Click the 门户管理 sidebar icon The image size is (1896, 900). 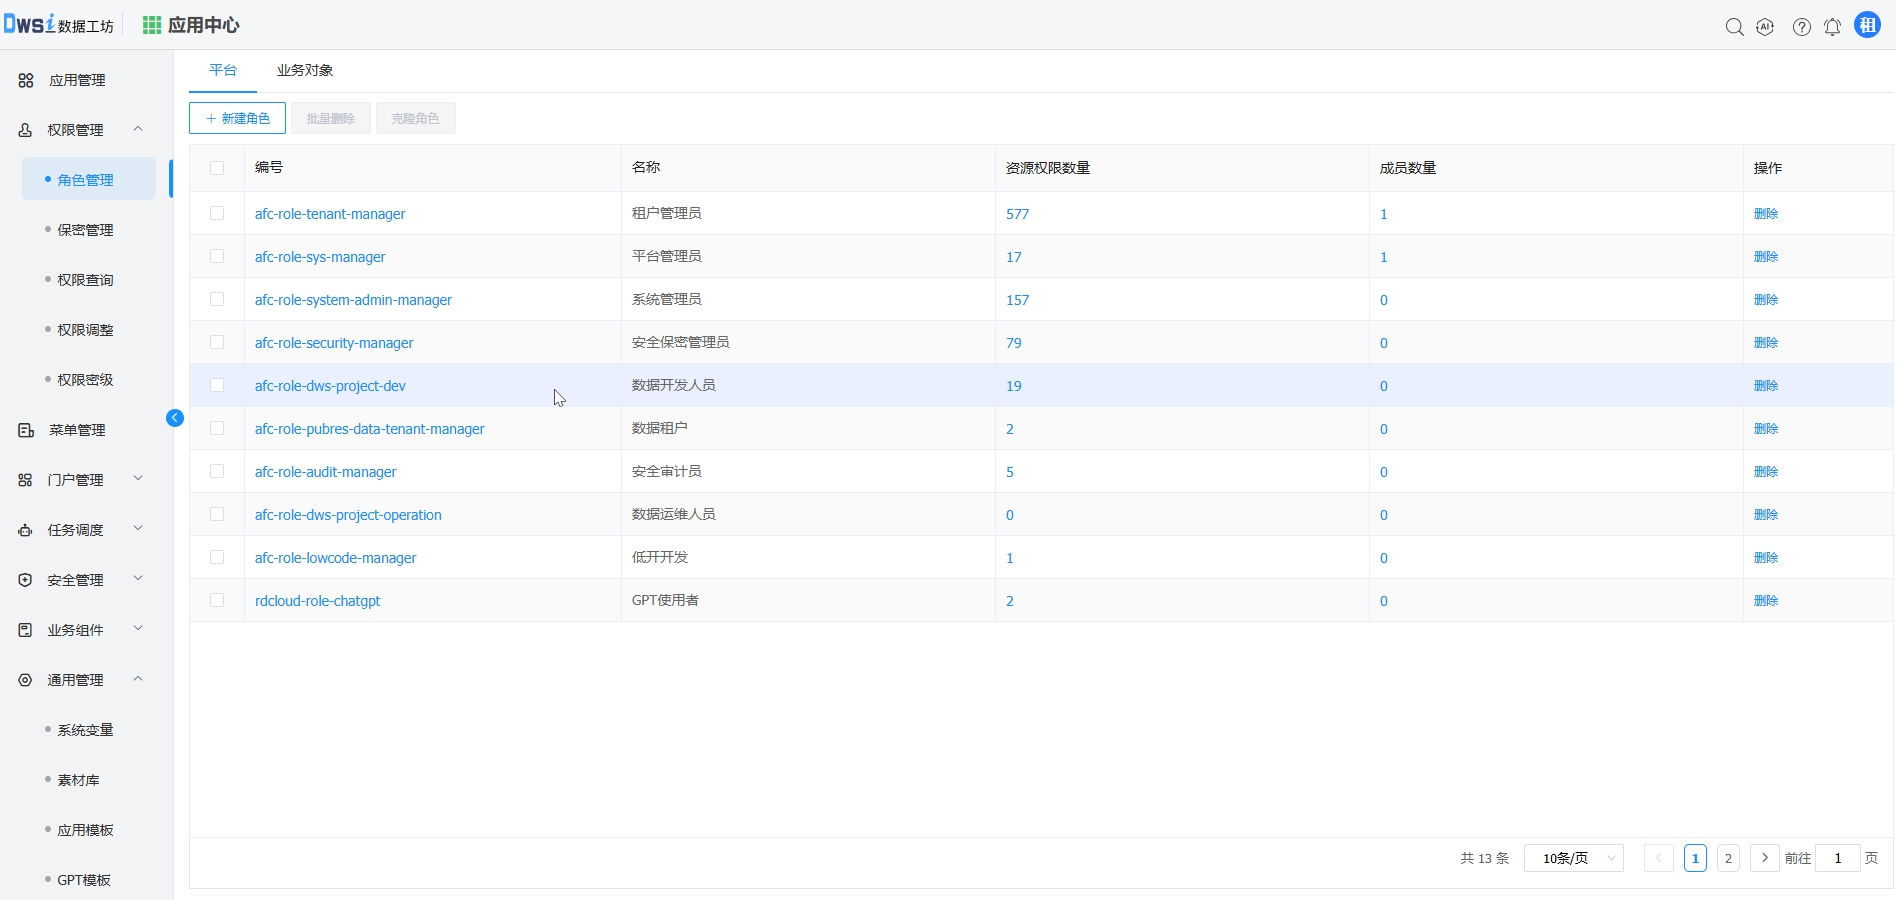coord(26,480)
